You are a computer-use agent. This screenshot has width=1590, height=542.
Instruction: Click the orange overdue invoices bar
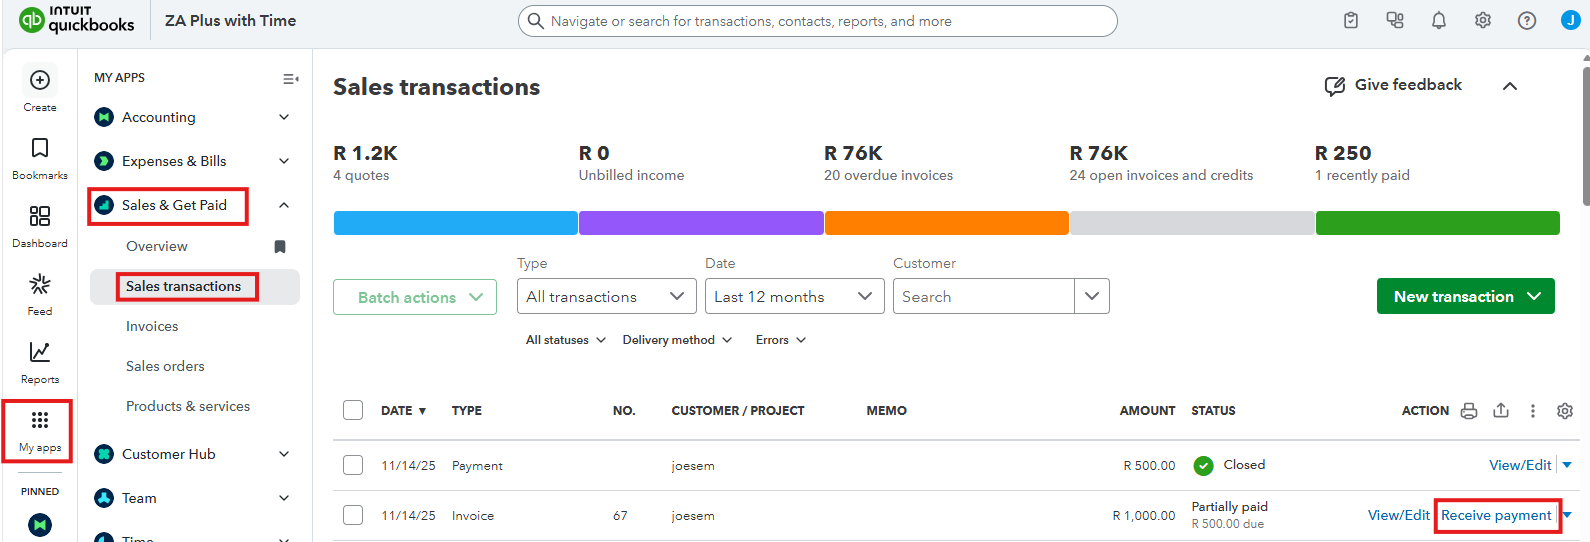click(x=946, y=223)
